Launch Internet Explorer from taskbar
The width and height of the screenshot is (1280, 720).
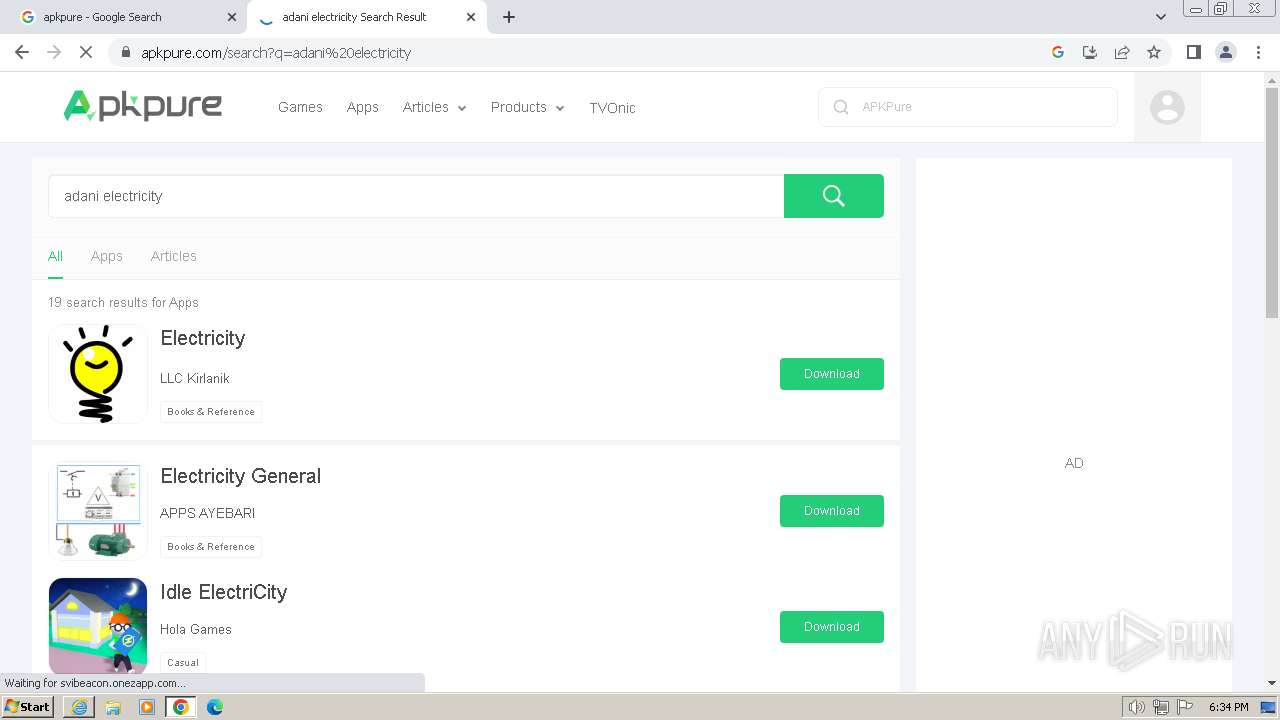79,707
